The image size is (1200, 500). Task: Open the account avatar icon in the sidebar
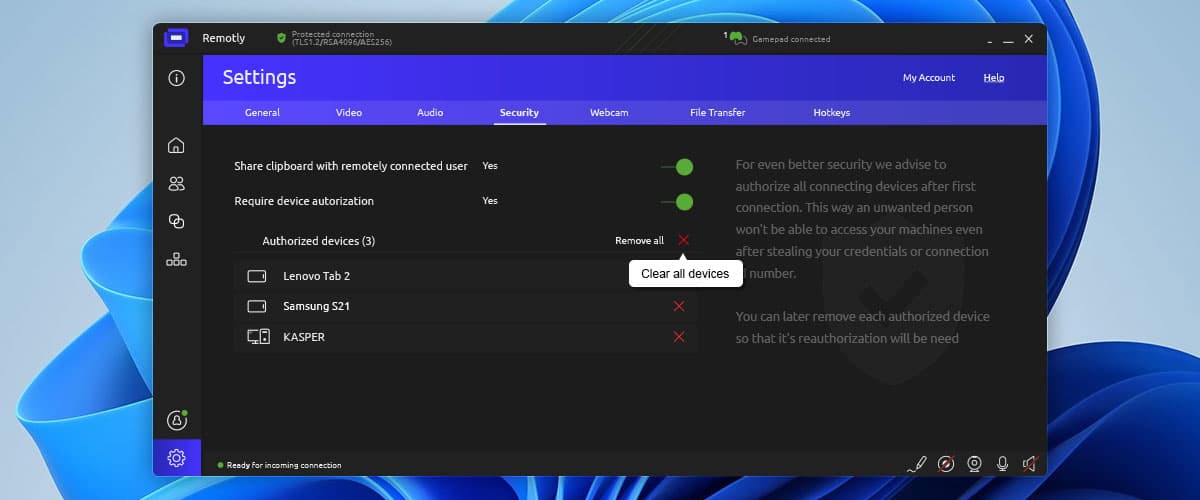[177, 421]
